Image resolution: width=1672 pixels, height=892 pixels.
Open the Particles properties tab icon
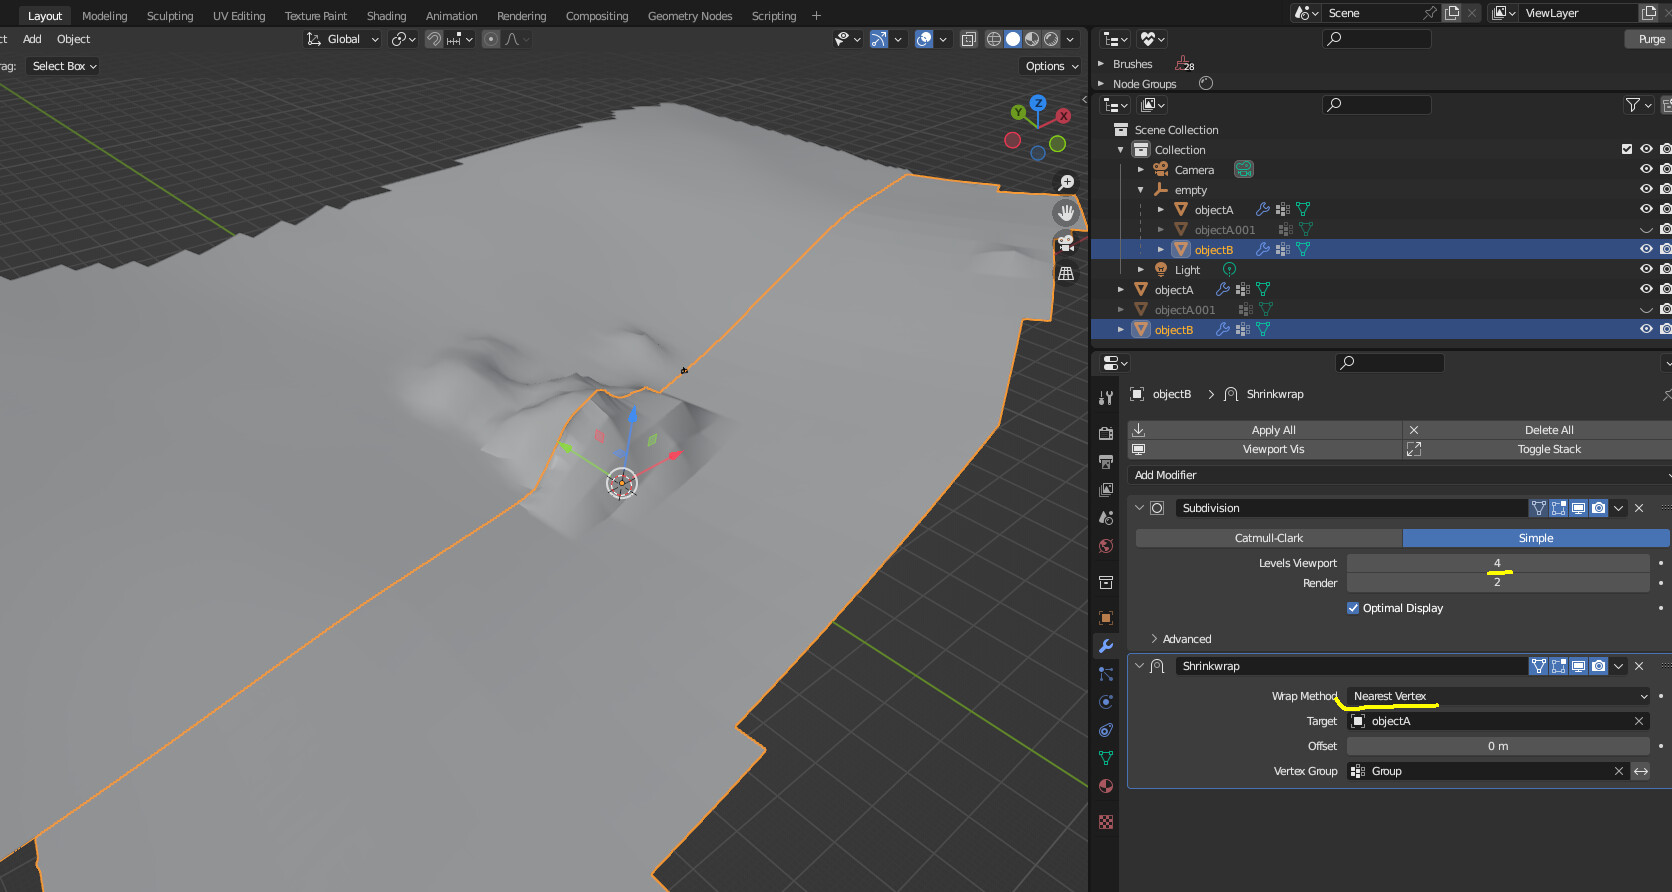1106,674
